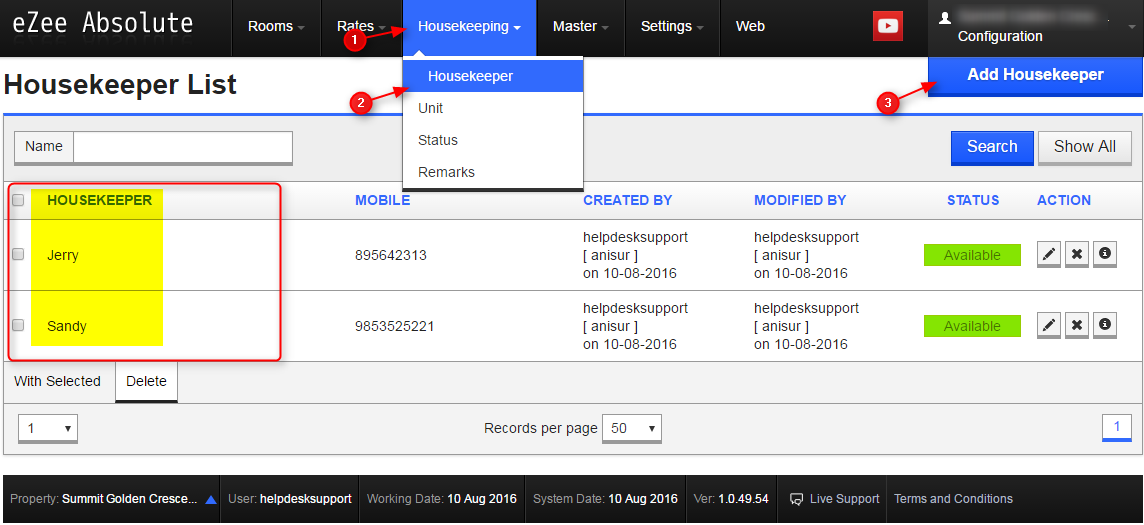Click the ACTION column header
This screenshot has height=525, width=1144.
[1064, 200]
